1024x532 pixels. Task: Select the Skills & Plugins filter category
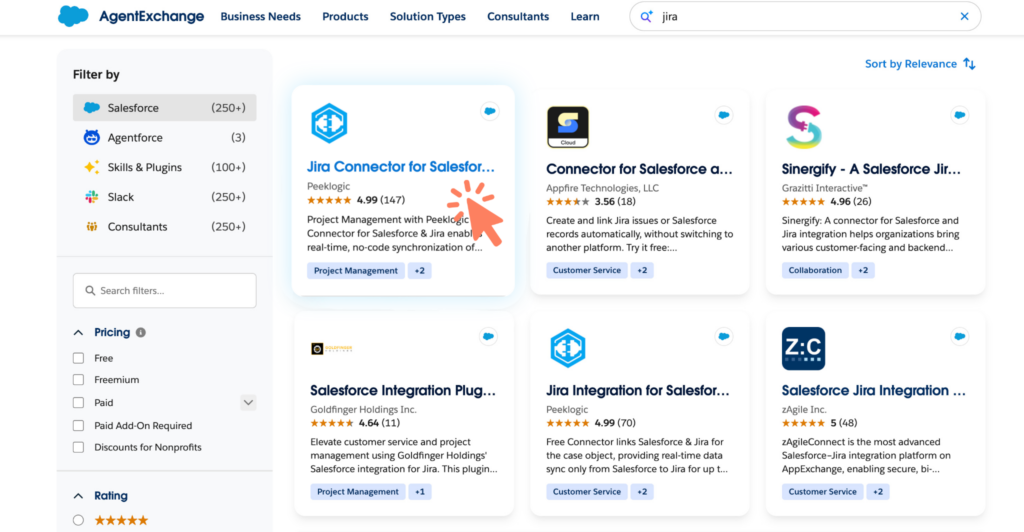coord(165,167)
